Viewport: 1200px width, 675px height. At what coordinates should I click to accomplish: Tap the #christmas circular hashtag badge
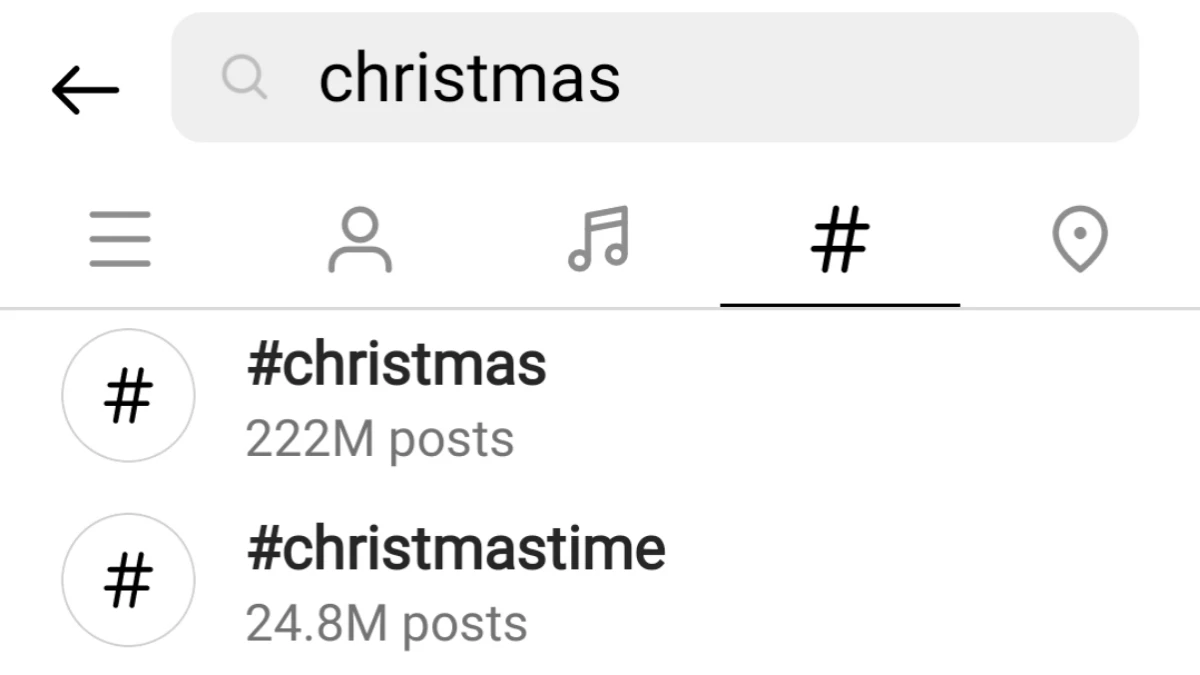pyautogui.click(x=127, y=396)
